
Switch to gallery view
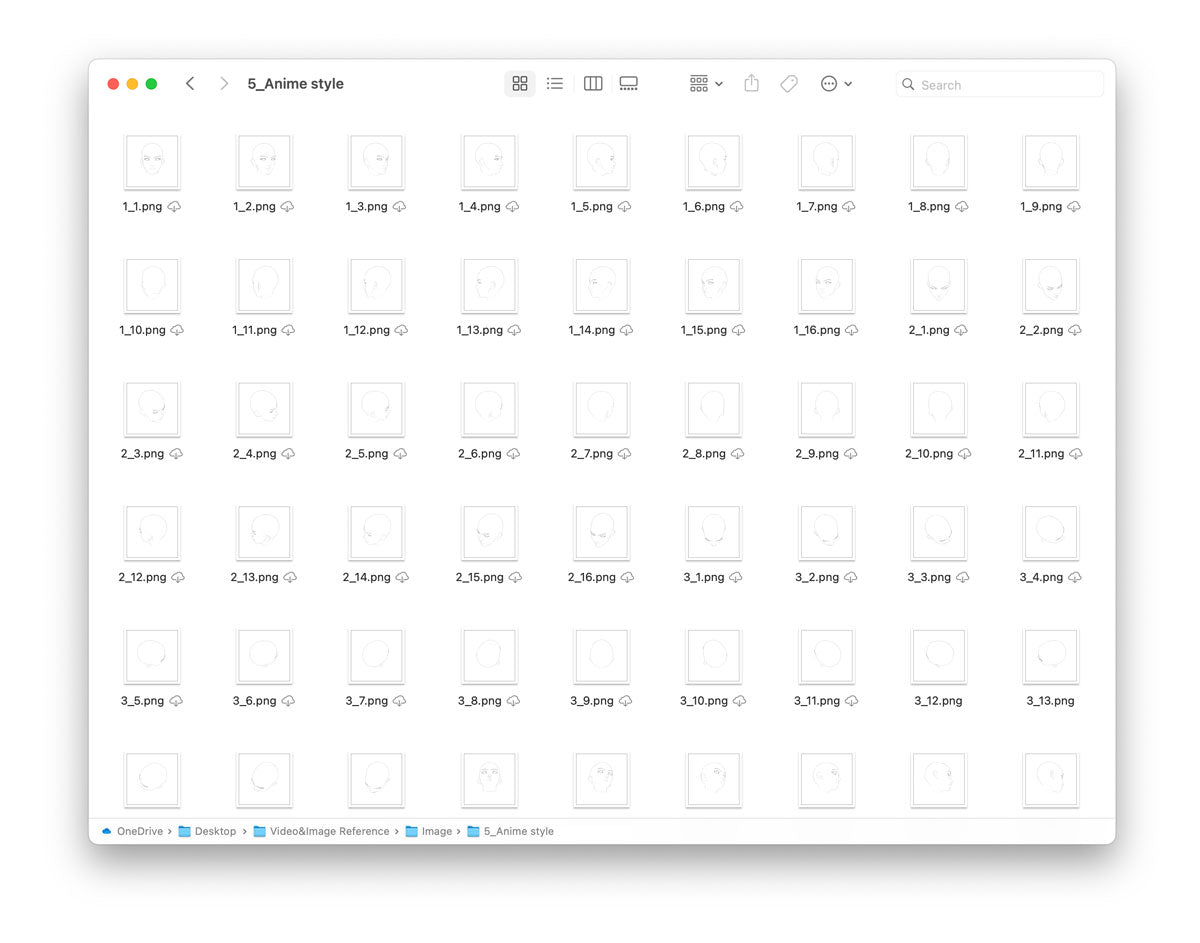(x=628, y=84)
